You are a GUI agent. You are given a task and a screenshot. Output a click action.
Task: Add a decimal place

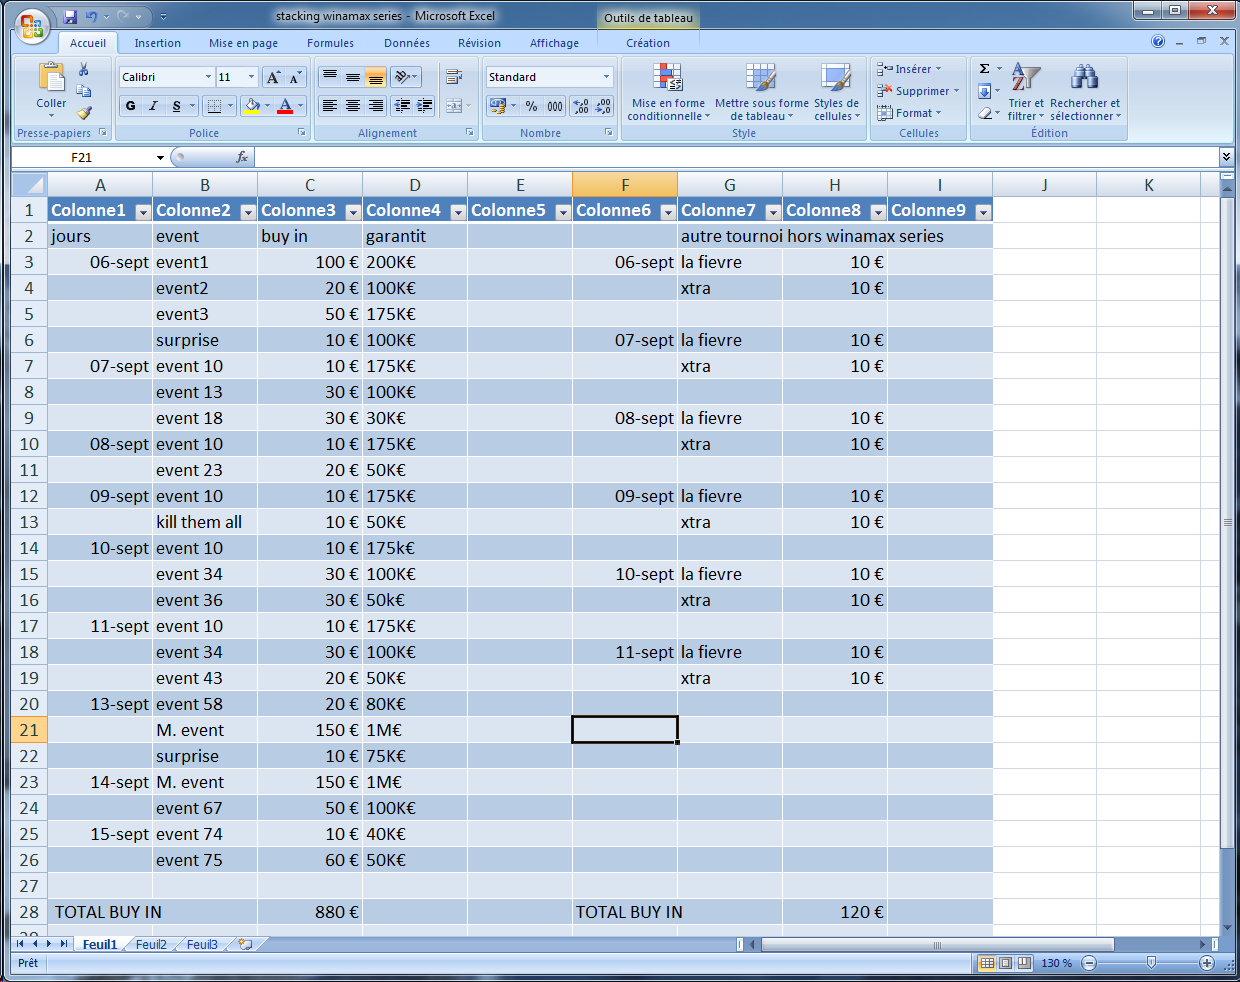click(581, 106)
